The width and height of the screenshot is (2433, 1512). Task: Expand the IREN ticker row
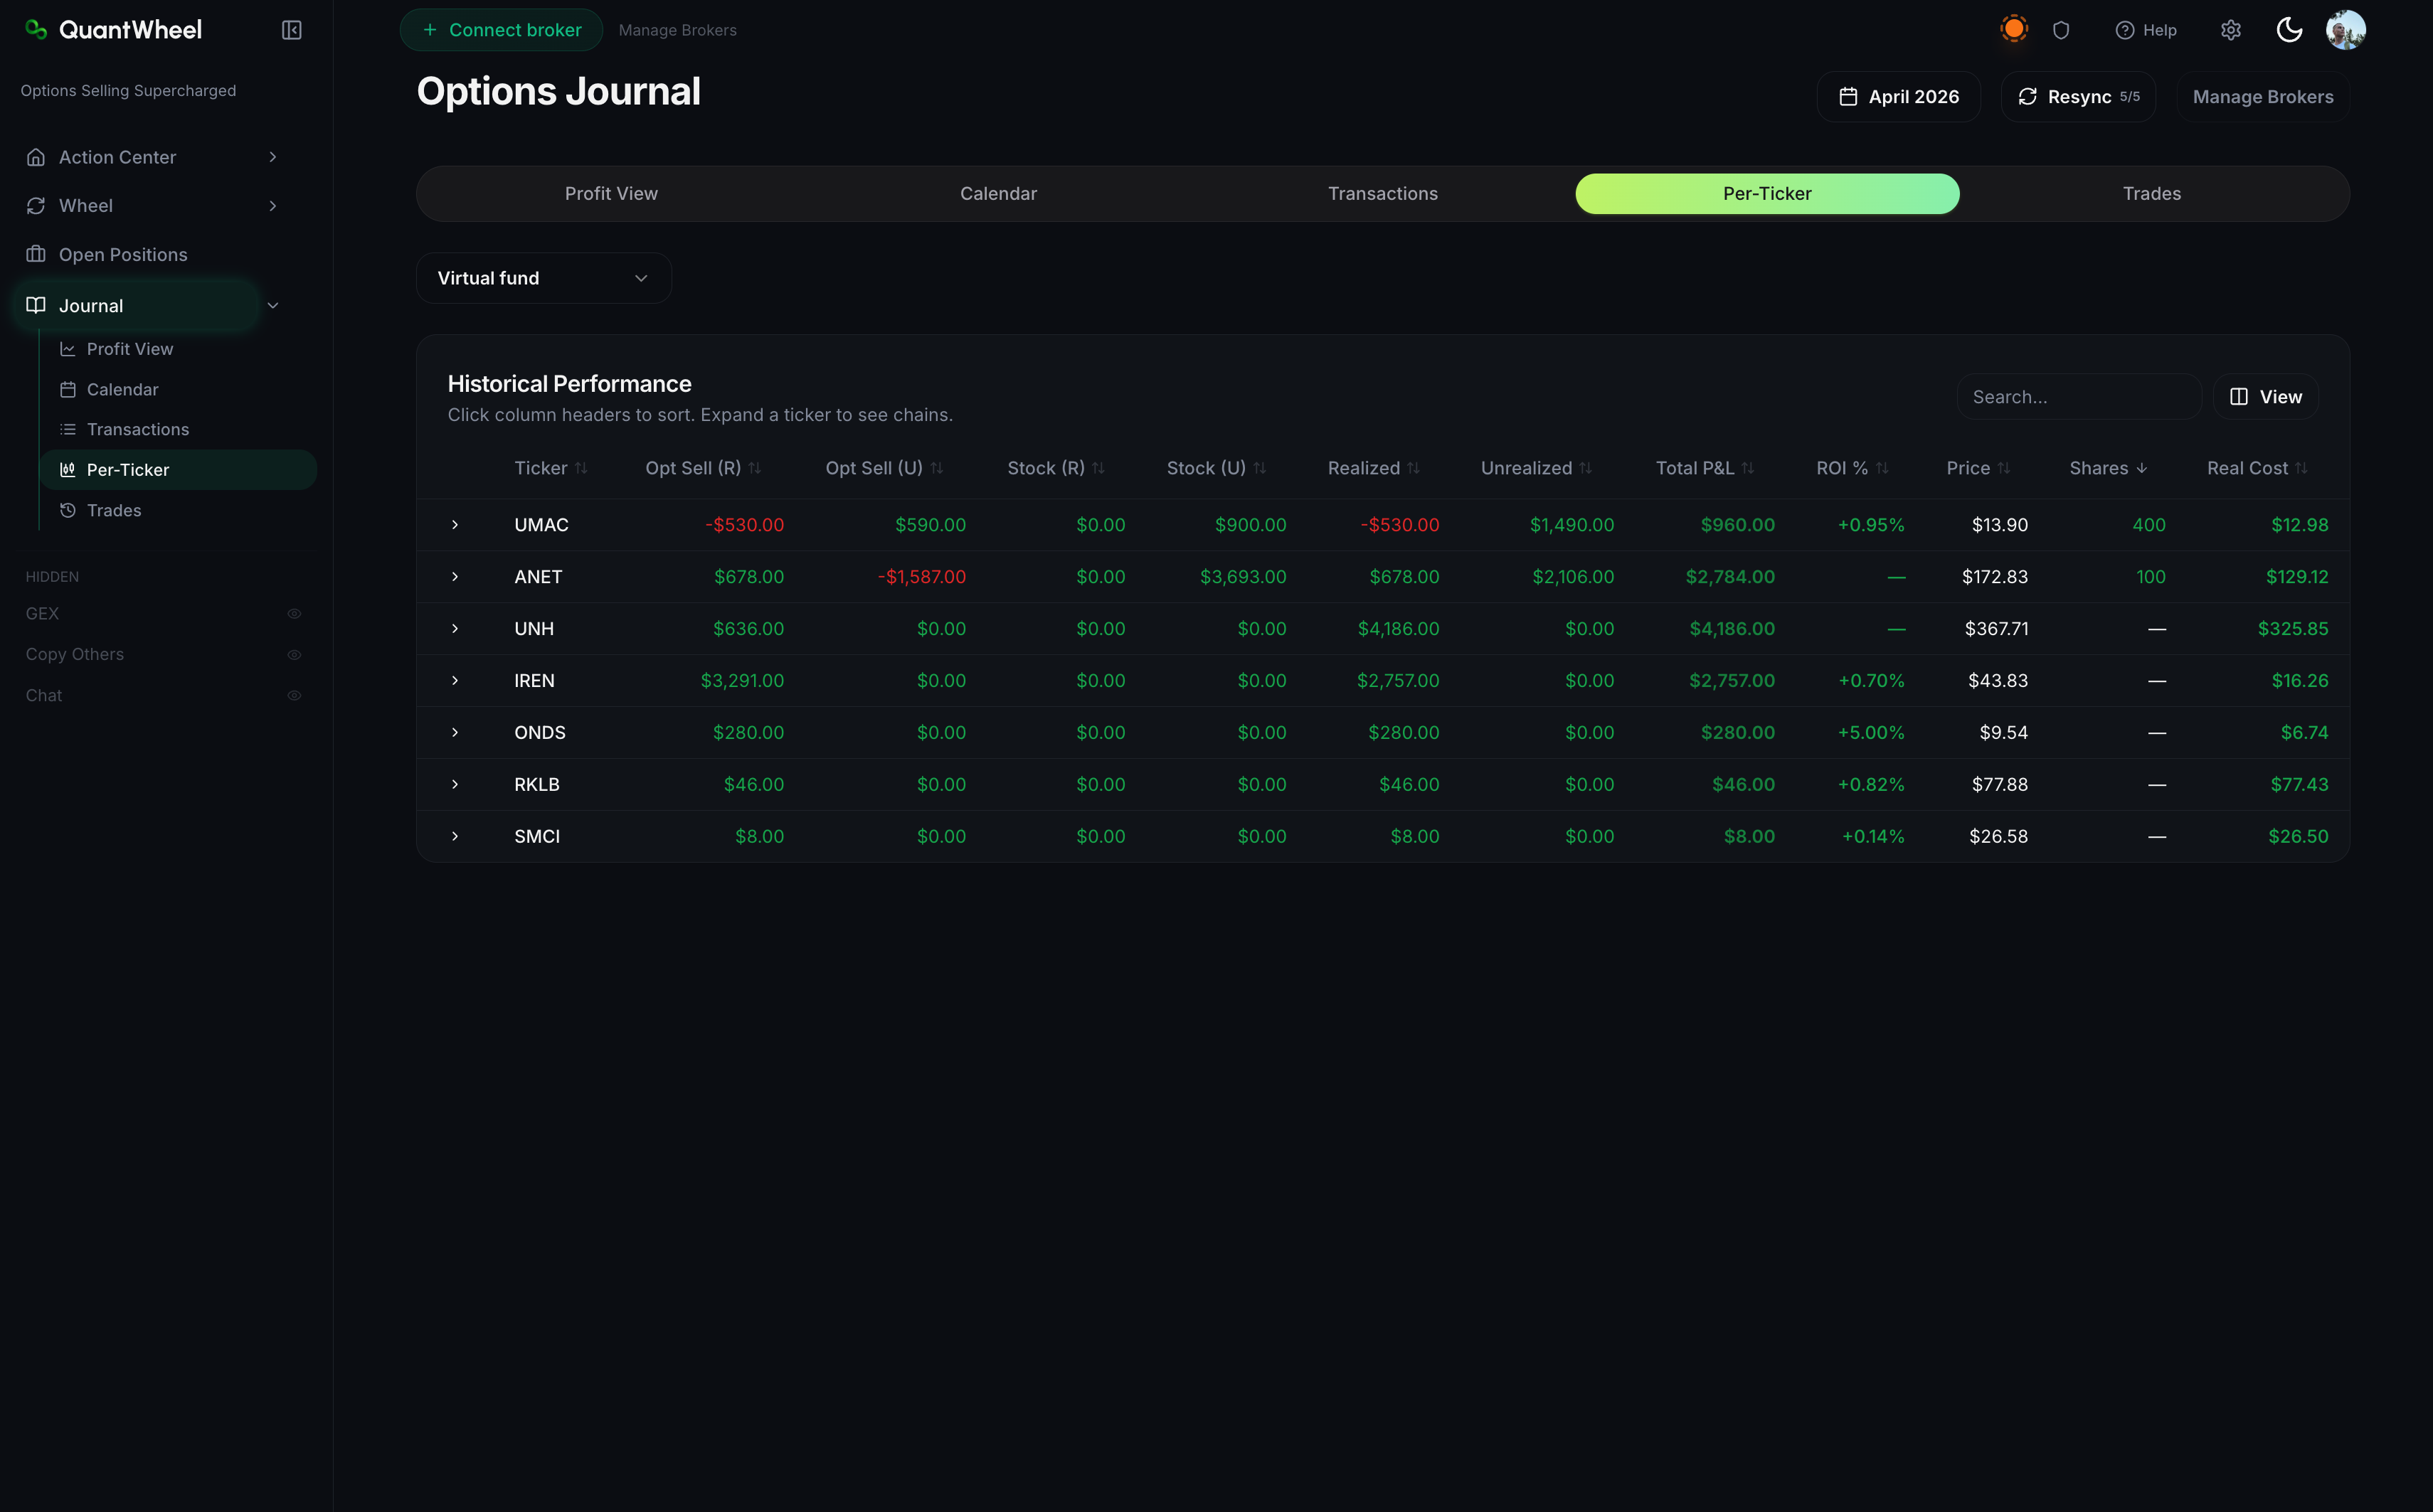pyautogui.click(x=455, y=681)
